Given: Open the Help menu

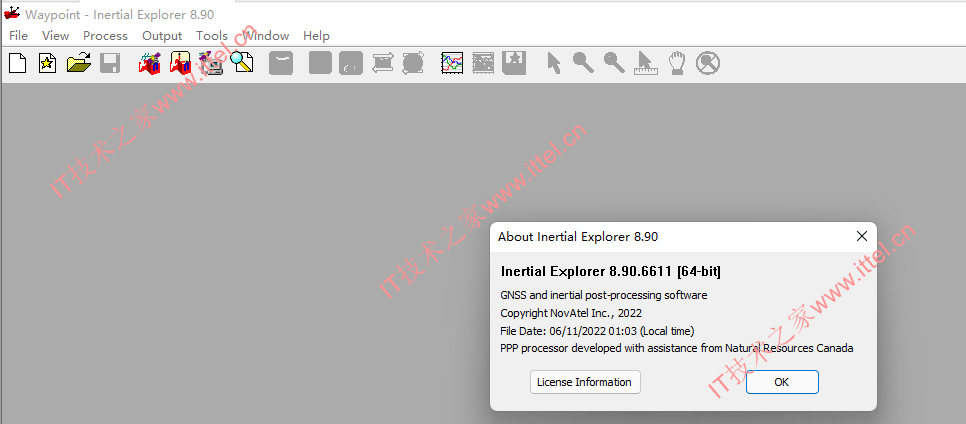Looking at the screenshot, I should 316,36.
